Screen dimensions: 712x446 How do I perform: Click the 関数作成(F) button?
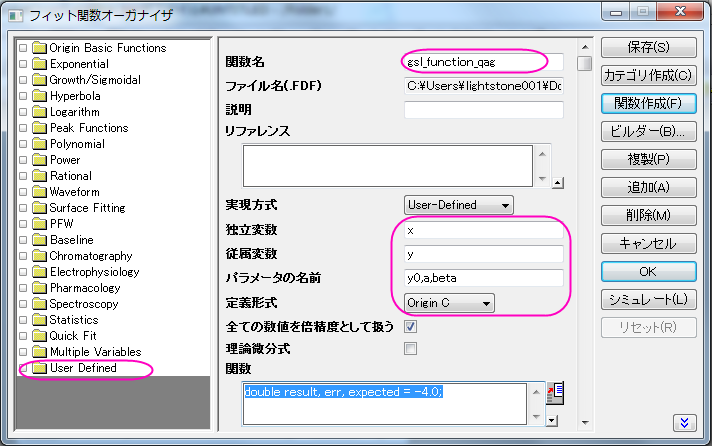(648, 104)
